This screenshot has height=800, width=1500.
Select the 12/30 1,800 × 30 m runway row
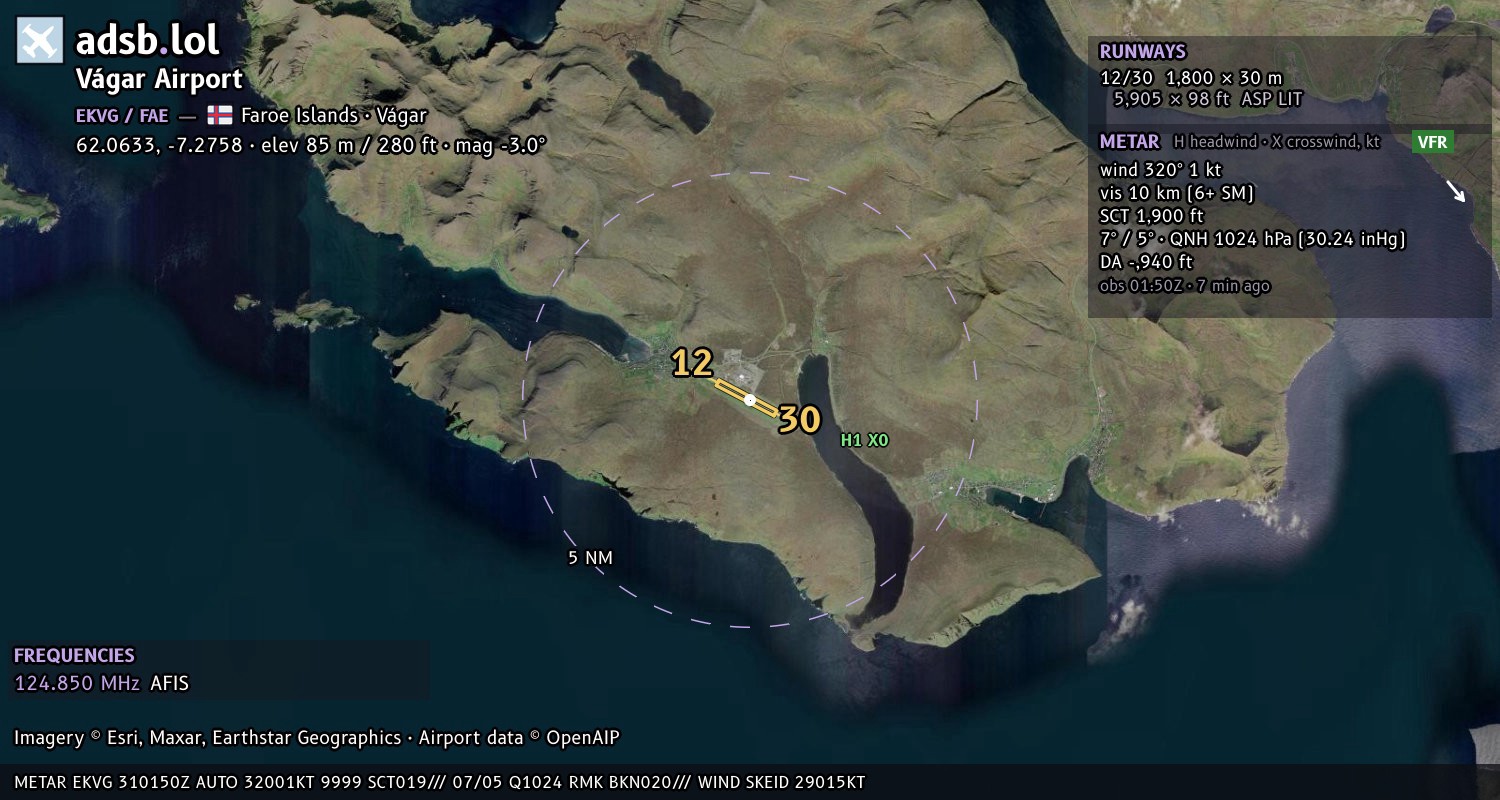tap(1190, 78)
